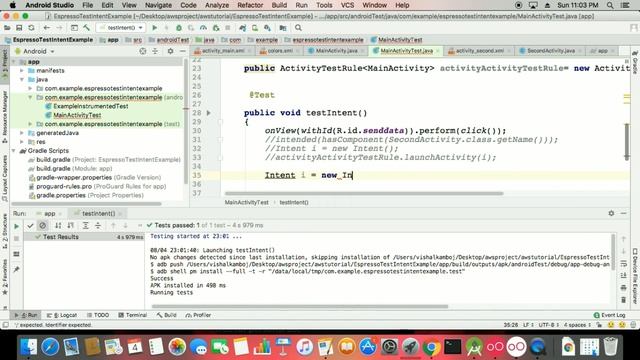This screenshot has height=360, width=640.
Task: Toggle the Favorites tool window side button
Action: [x=4, y=278]
